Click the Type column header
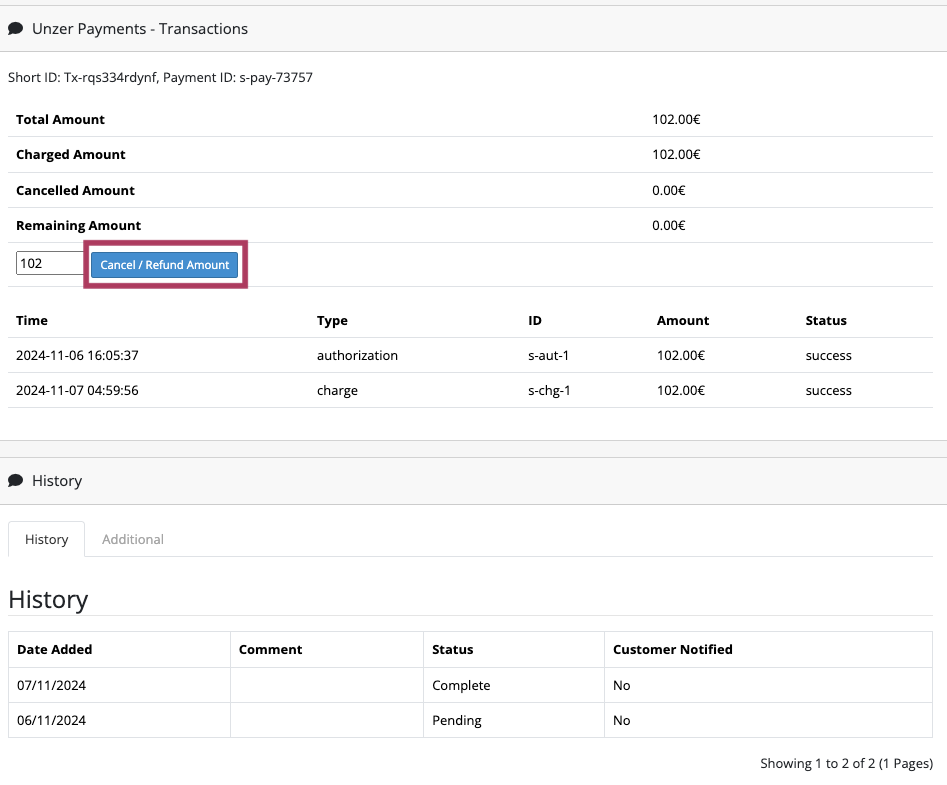The width and height of the screenshot is (947, 785). pyautogui.click(x=332, y=321)
